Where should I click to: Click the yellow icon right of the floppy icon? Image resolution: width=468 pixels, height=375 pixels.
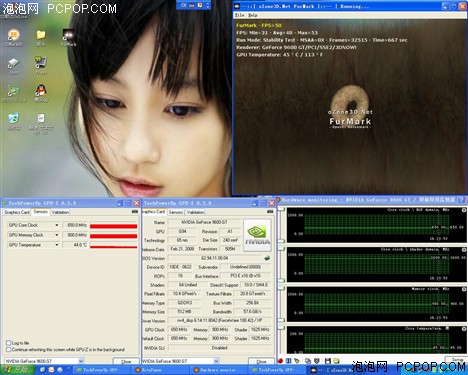click(336, 361)
